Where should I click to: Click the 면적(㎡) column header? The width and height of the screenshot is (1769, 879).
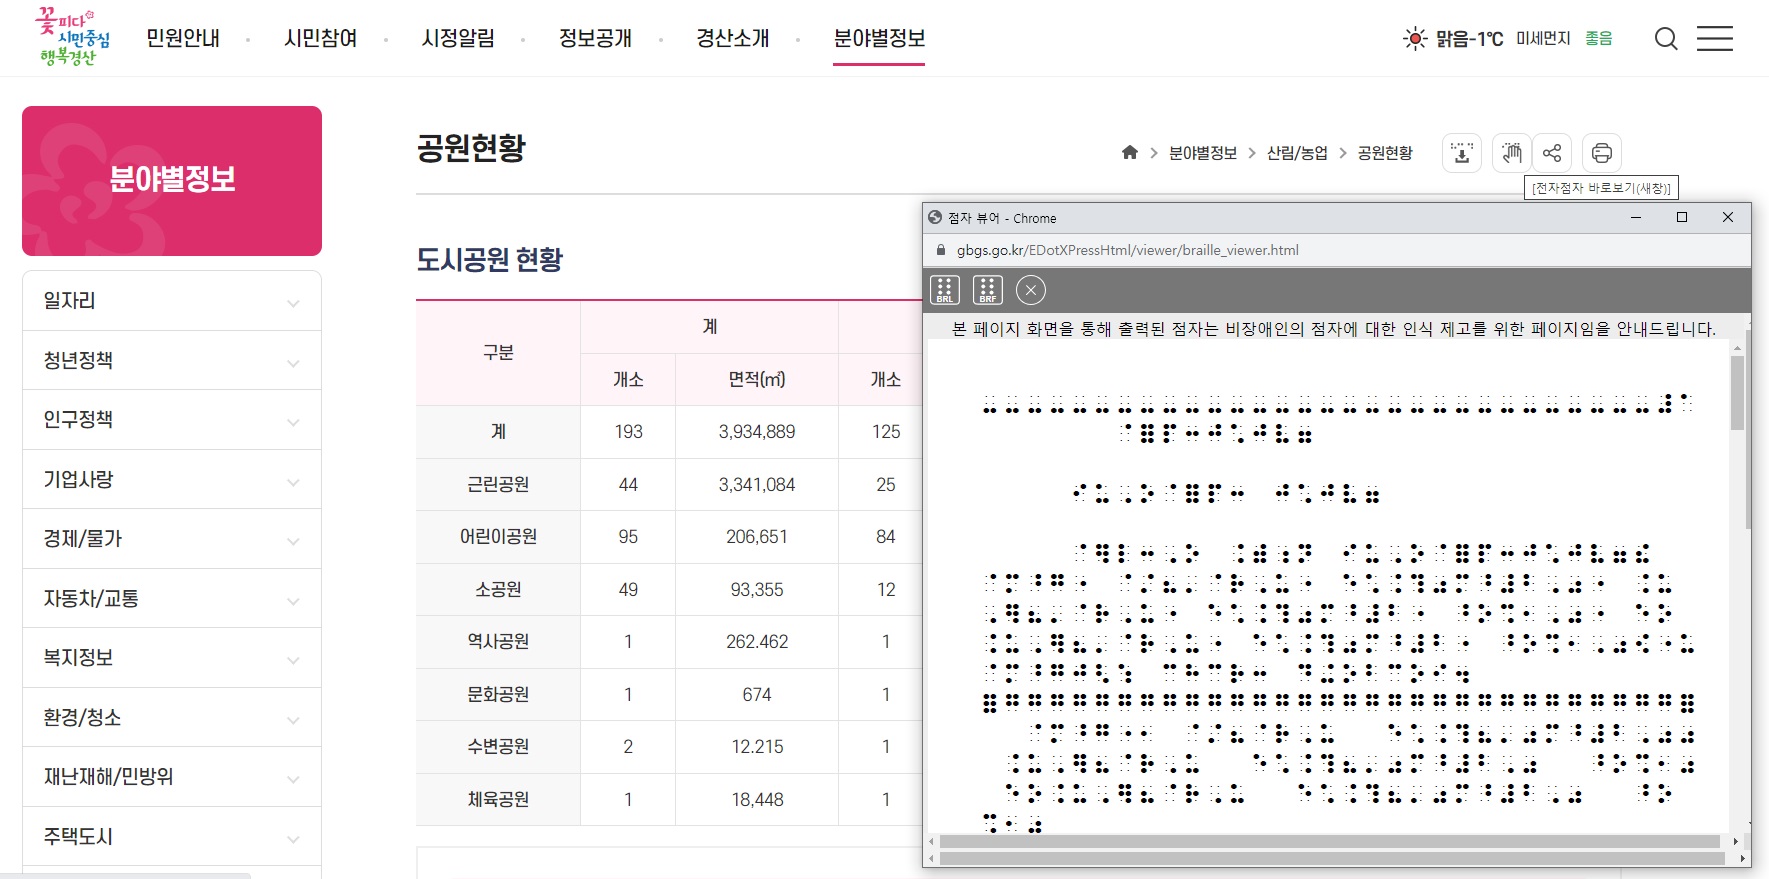(757, 380)
